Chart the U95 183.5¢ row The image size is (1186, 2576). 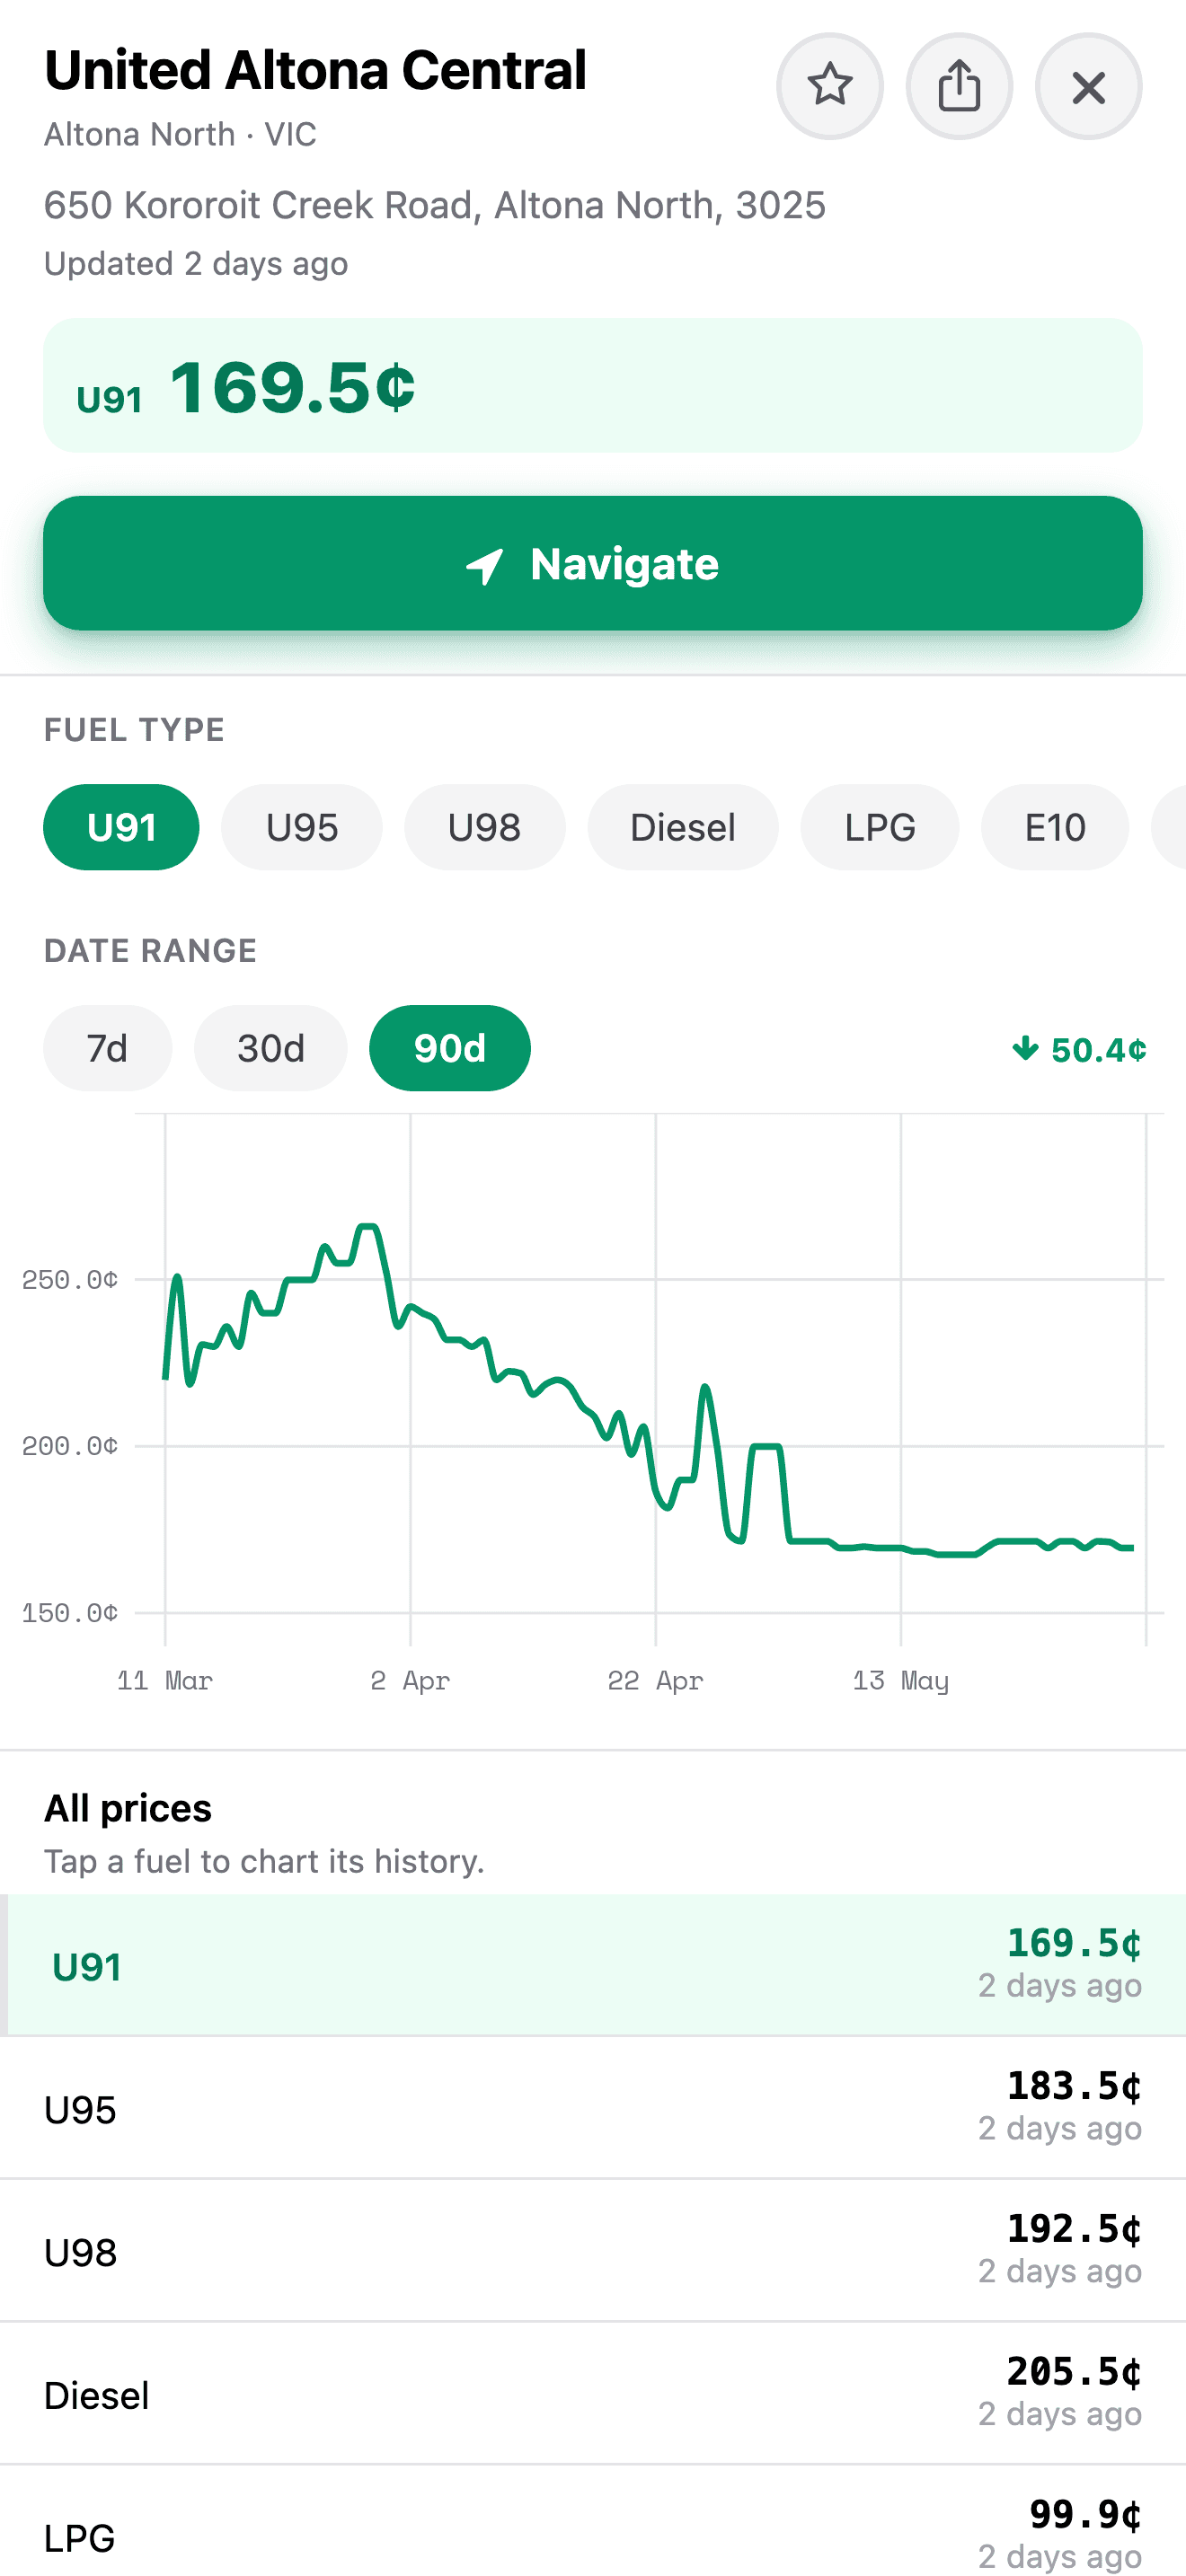click(593, 2107)
